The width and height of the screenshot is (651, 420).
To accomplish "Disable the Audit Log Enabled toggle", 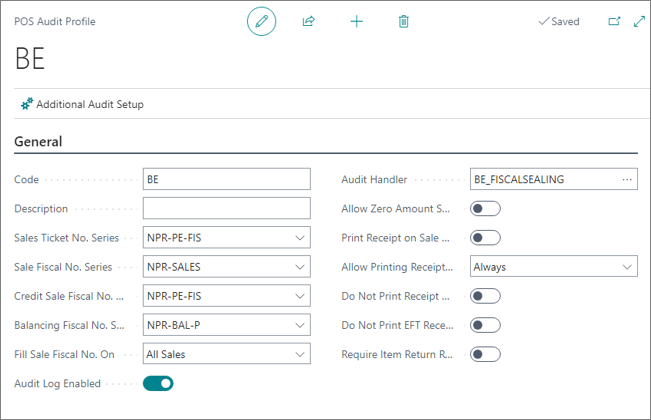I will [158, 383].
